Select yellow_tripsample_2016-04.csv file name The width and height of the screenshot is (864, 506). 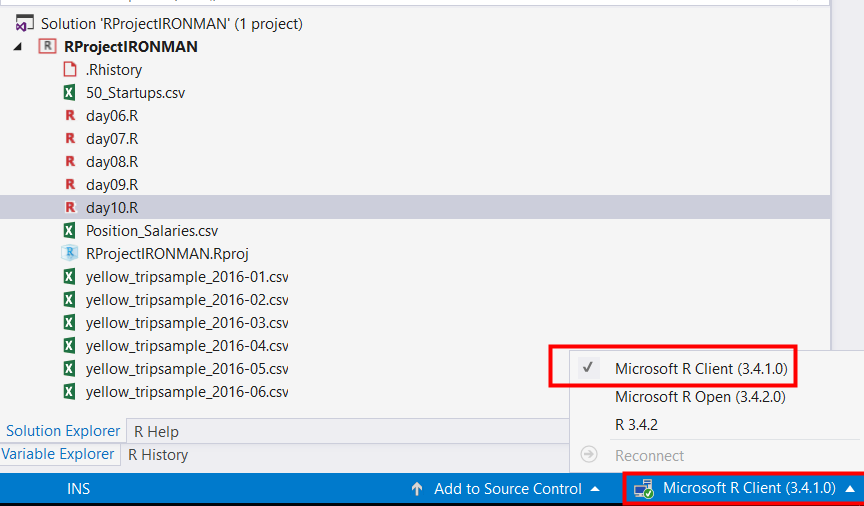187,346
